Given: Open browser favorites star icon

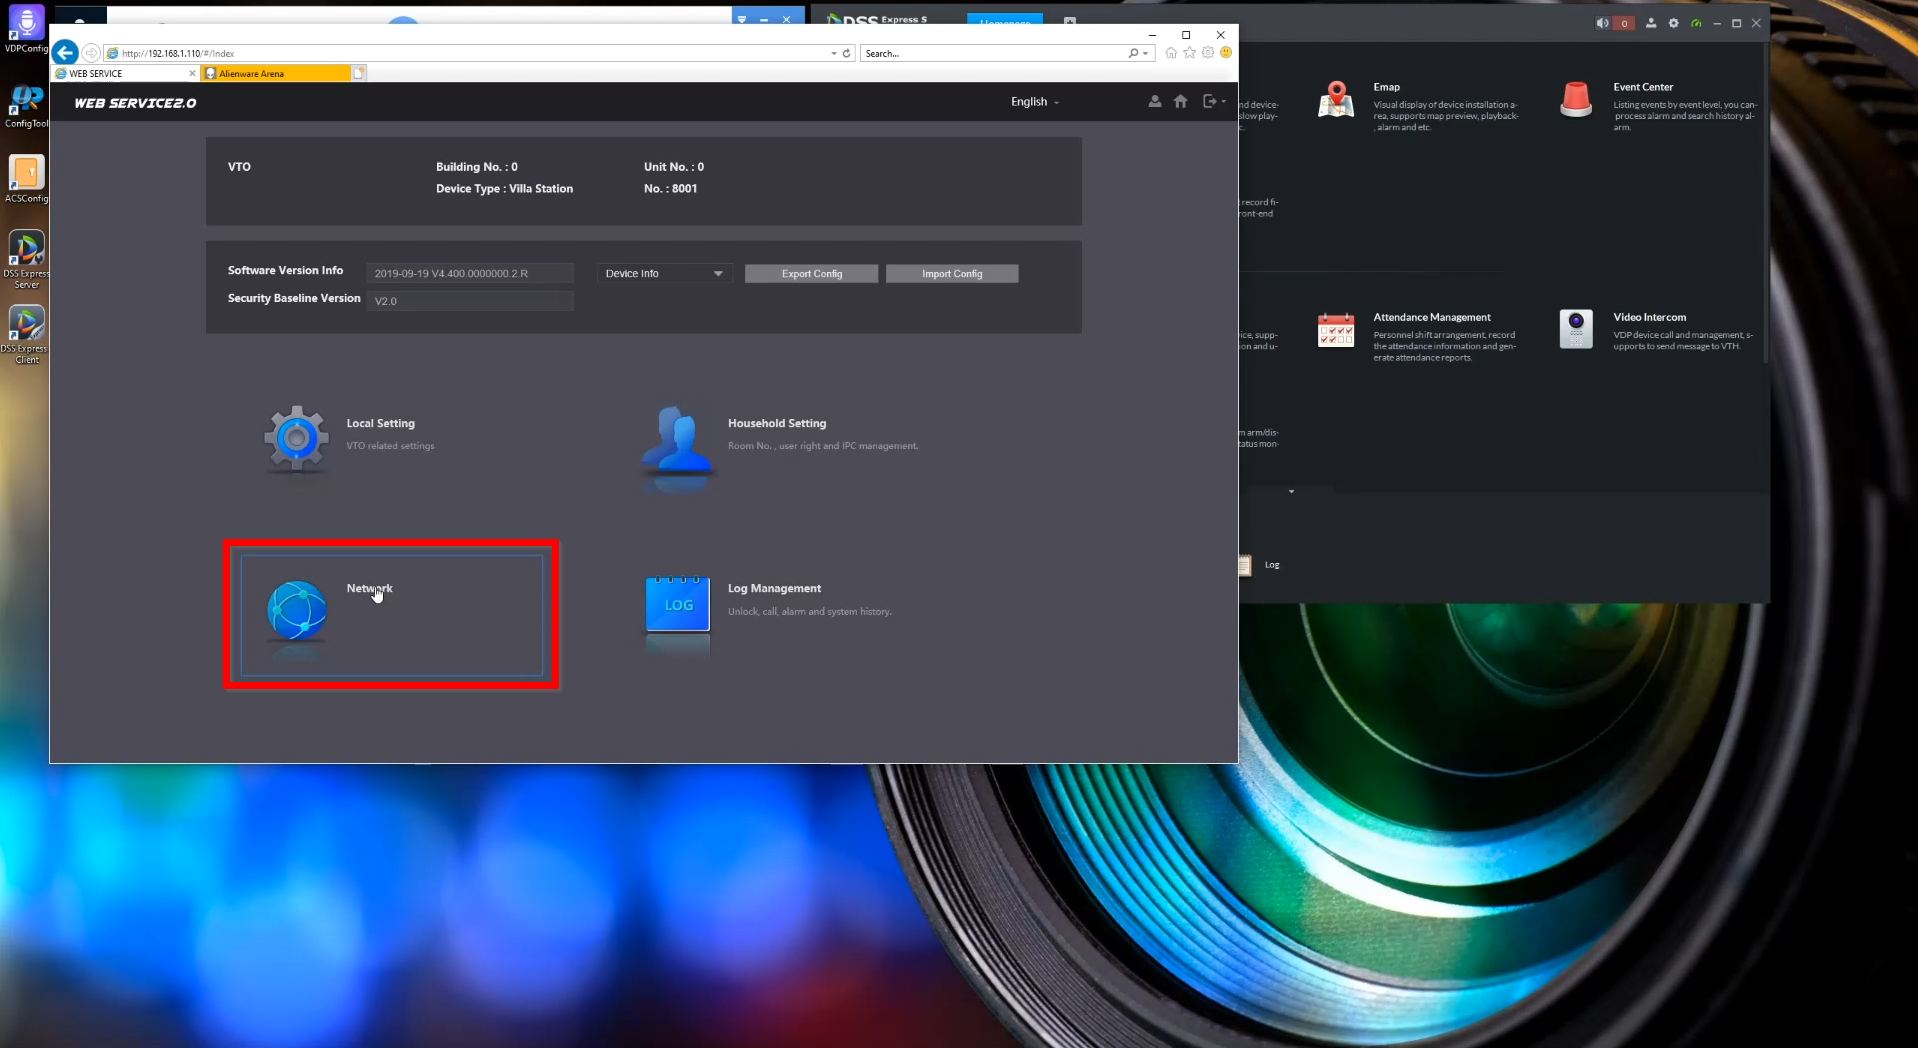Looking at the screenshot, I should pyautogui.click(x=1190, y=53).
